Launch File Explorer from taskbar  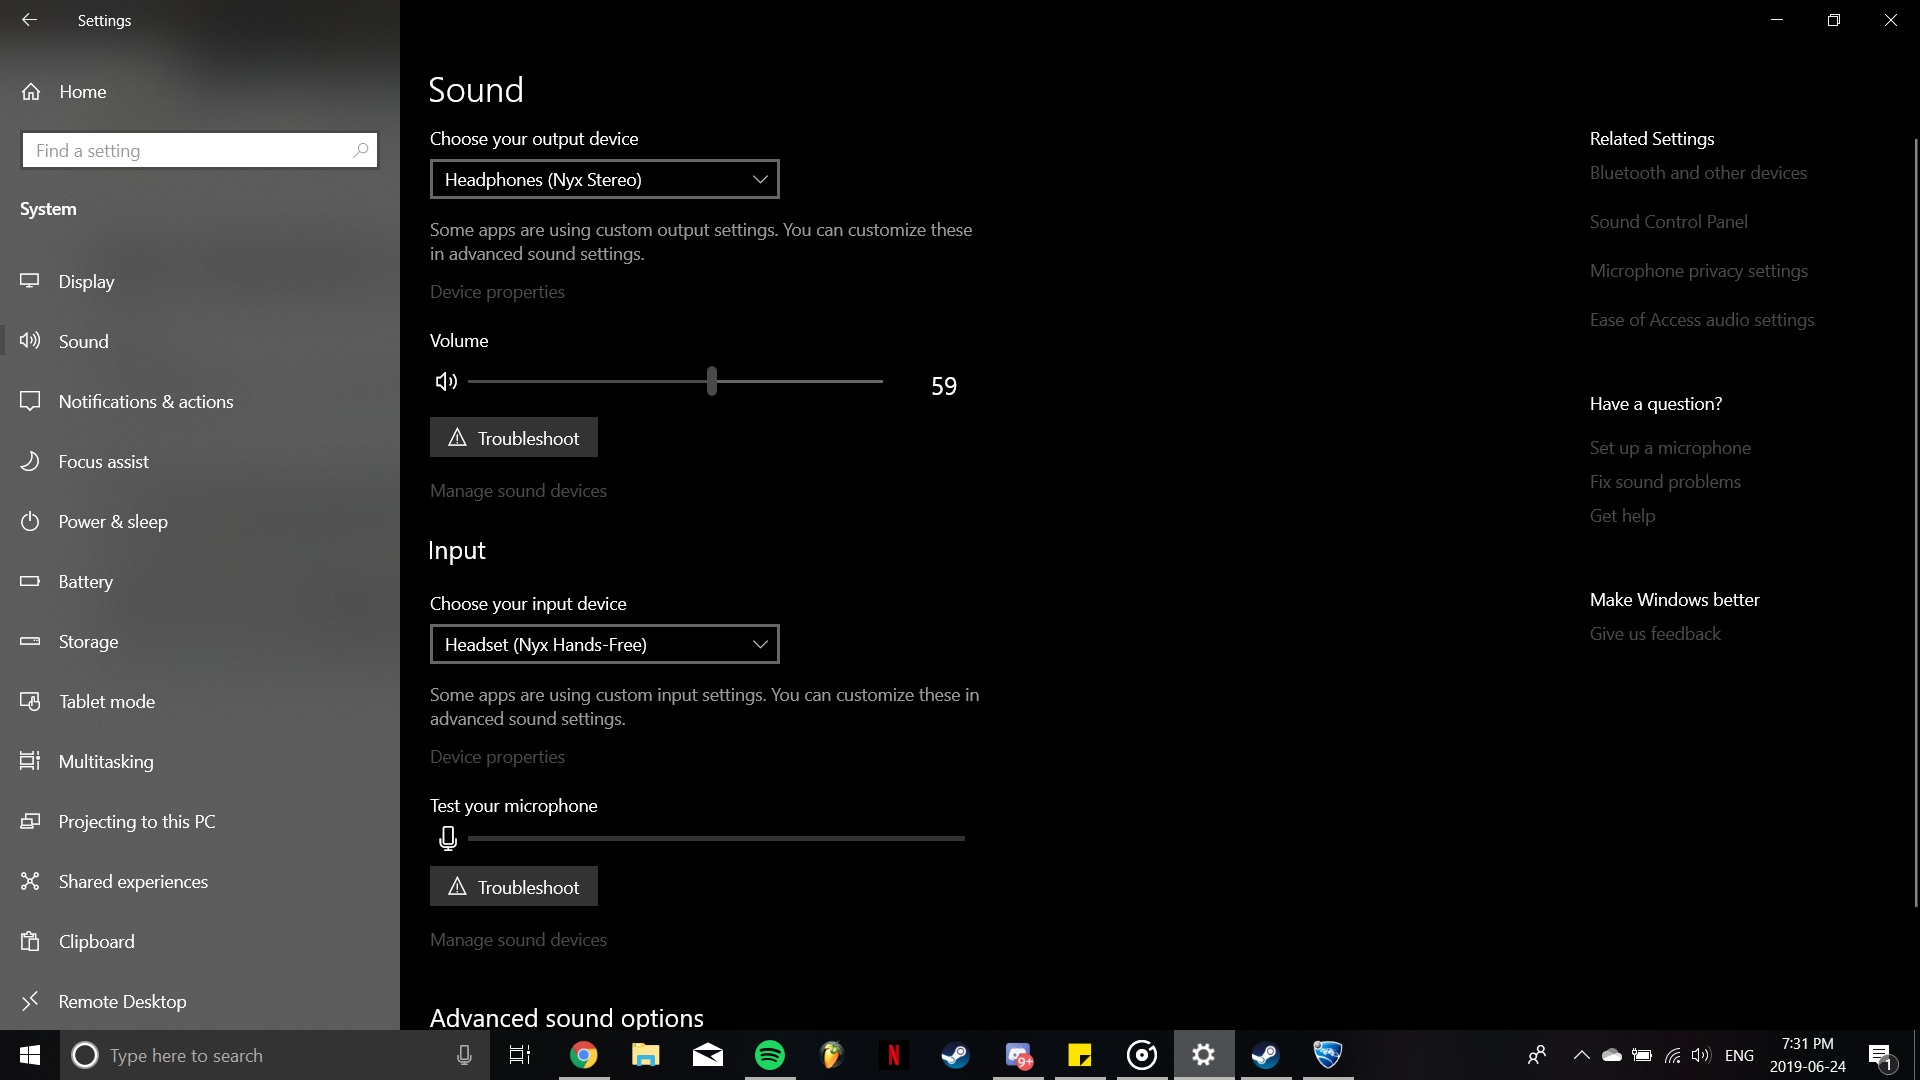point(646,1055)
